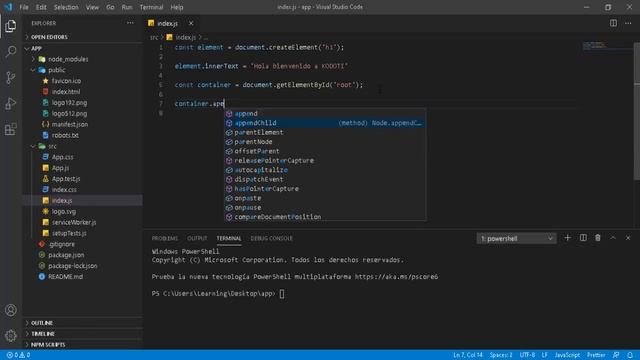Open the notifications bell in status bar

tap(630, 355)
